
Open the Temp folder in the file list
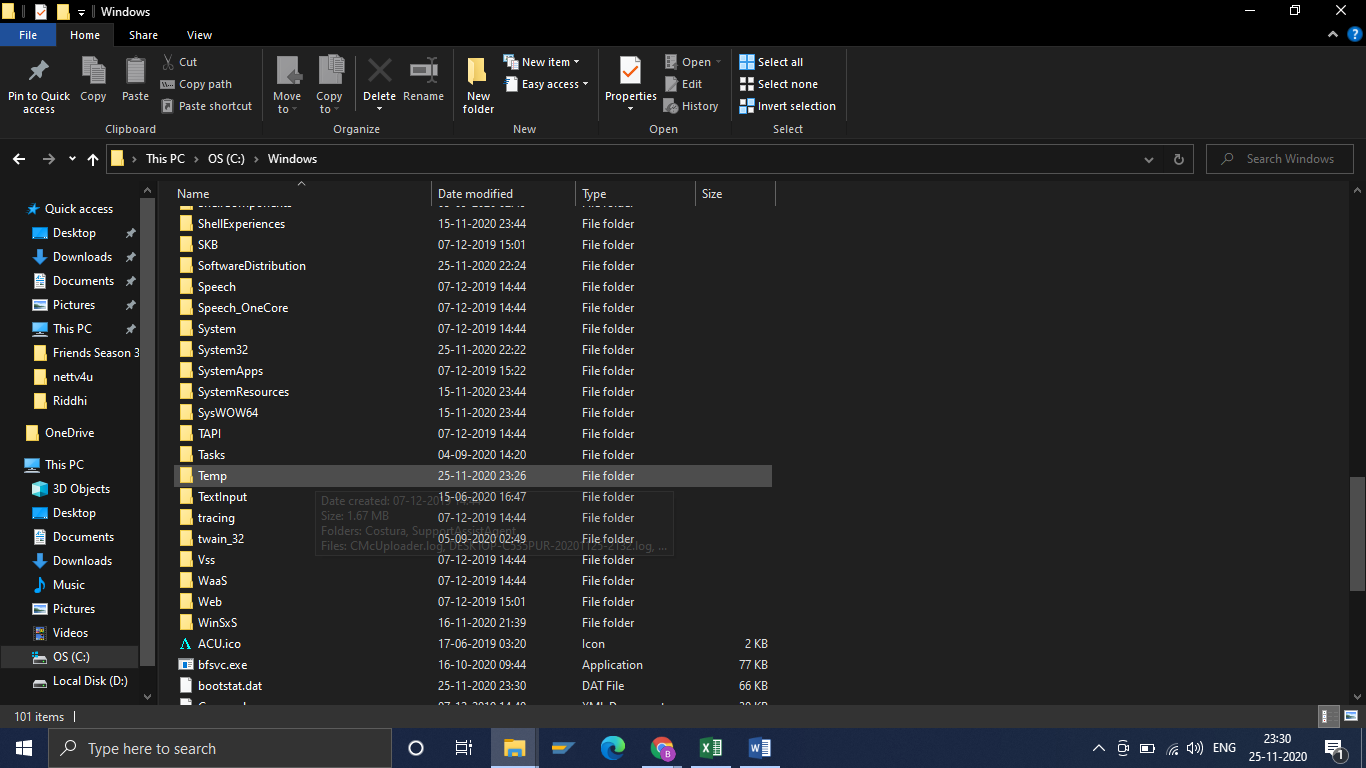(213, 475)
